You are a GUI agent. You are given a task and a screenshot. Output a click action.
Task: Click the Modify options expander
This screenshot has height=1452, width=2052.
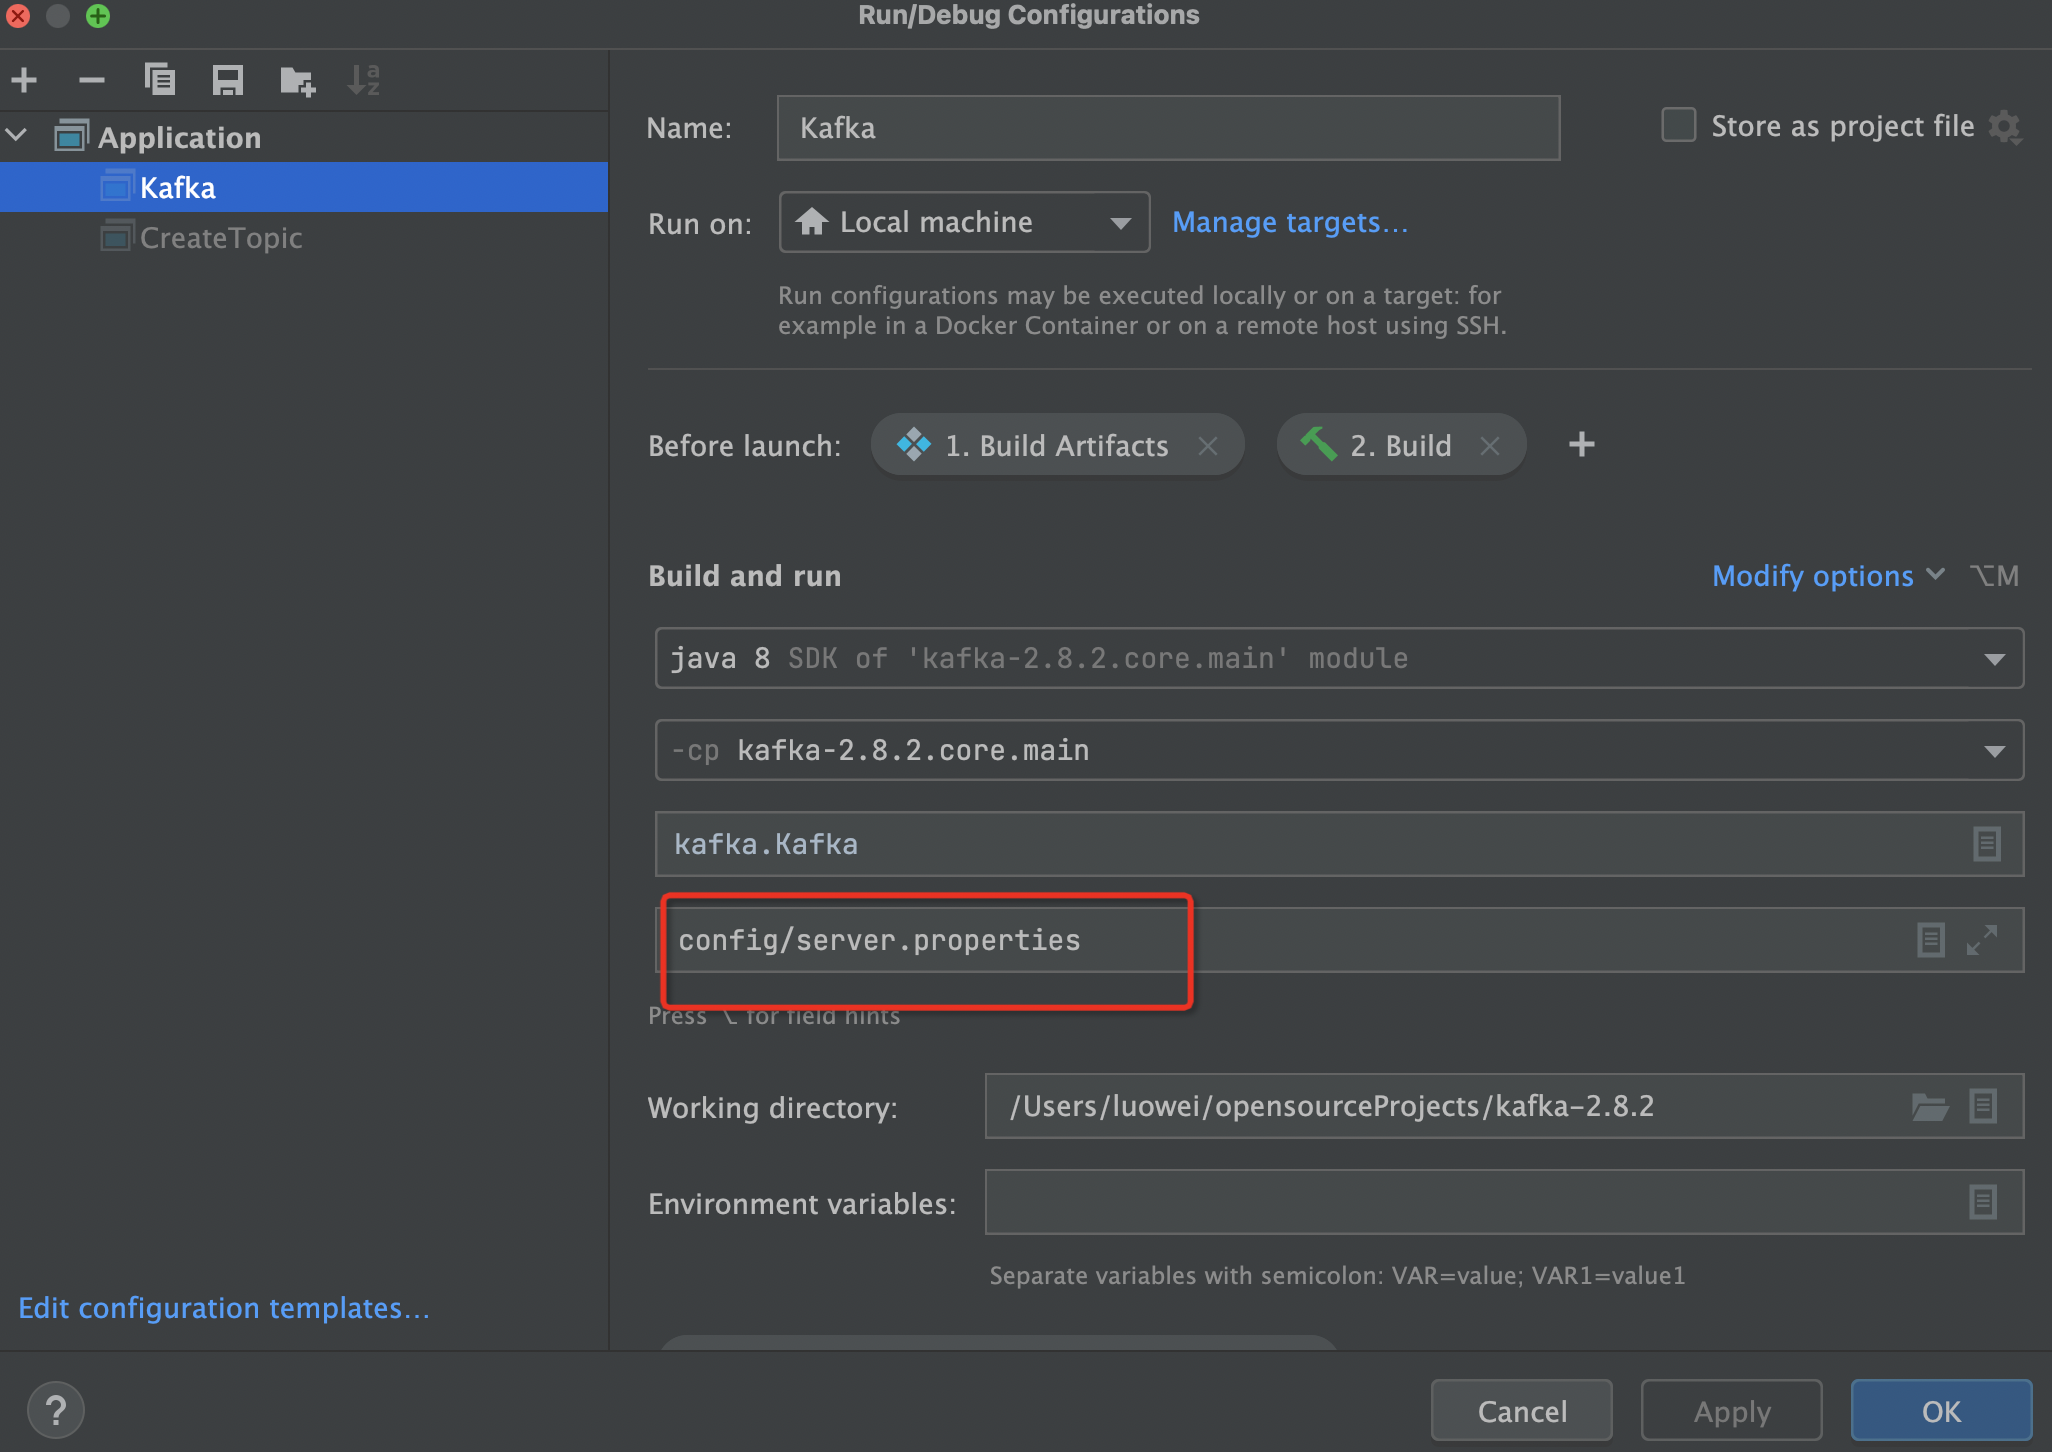1823,575
